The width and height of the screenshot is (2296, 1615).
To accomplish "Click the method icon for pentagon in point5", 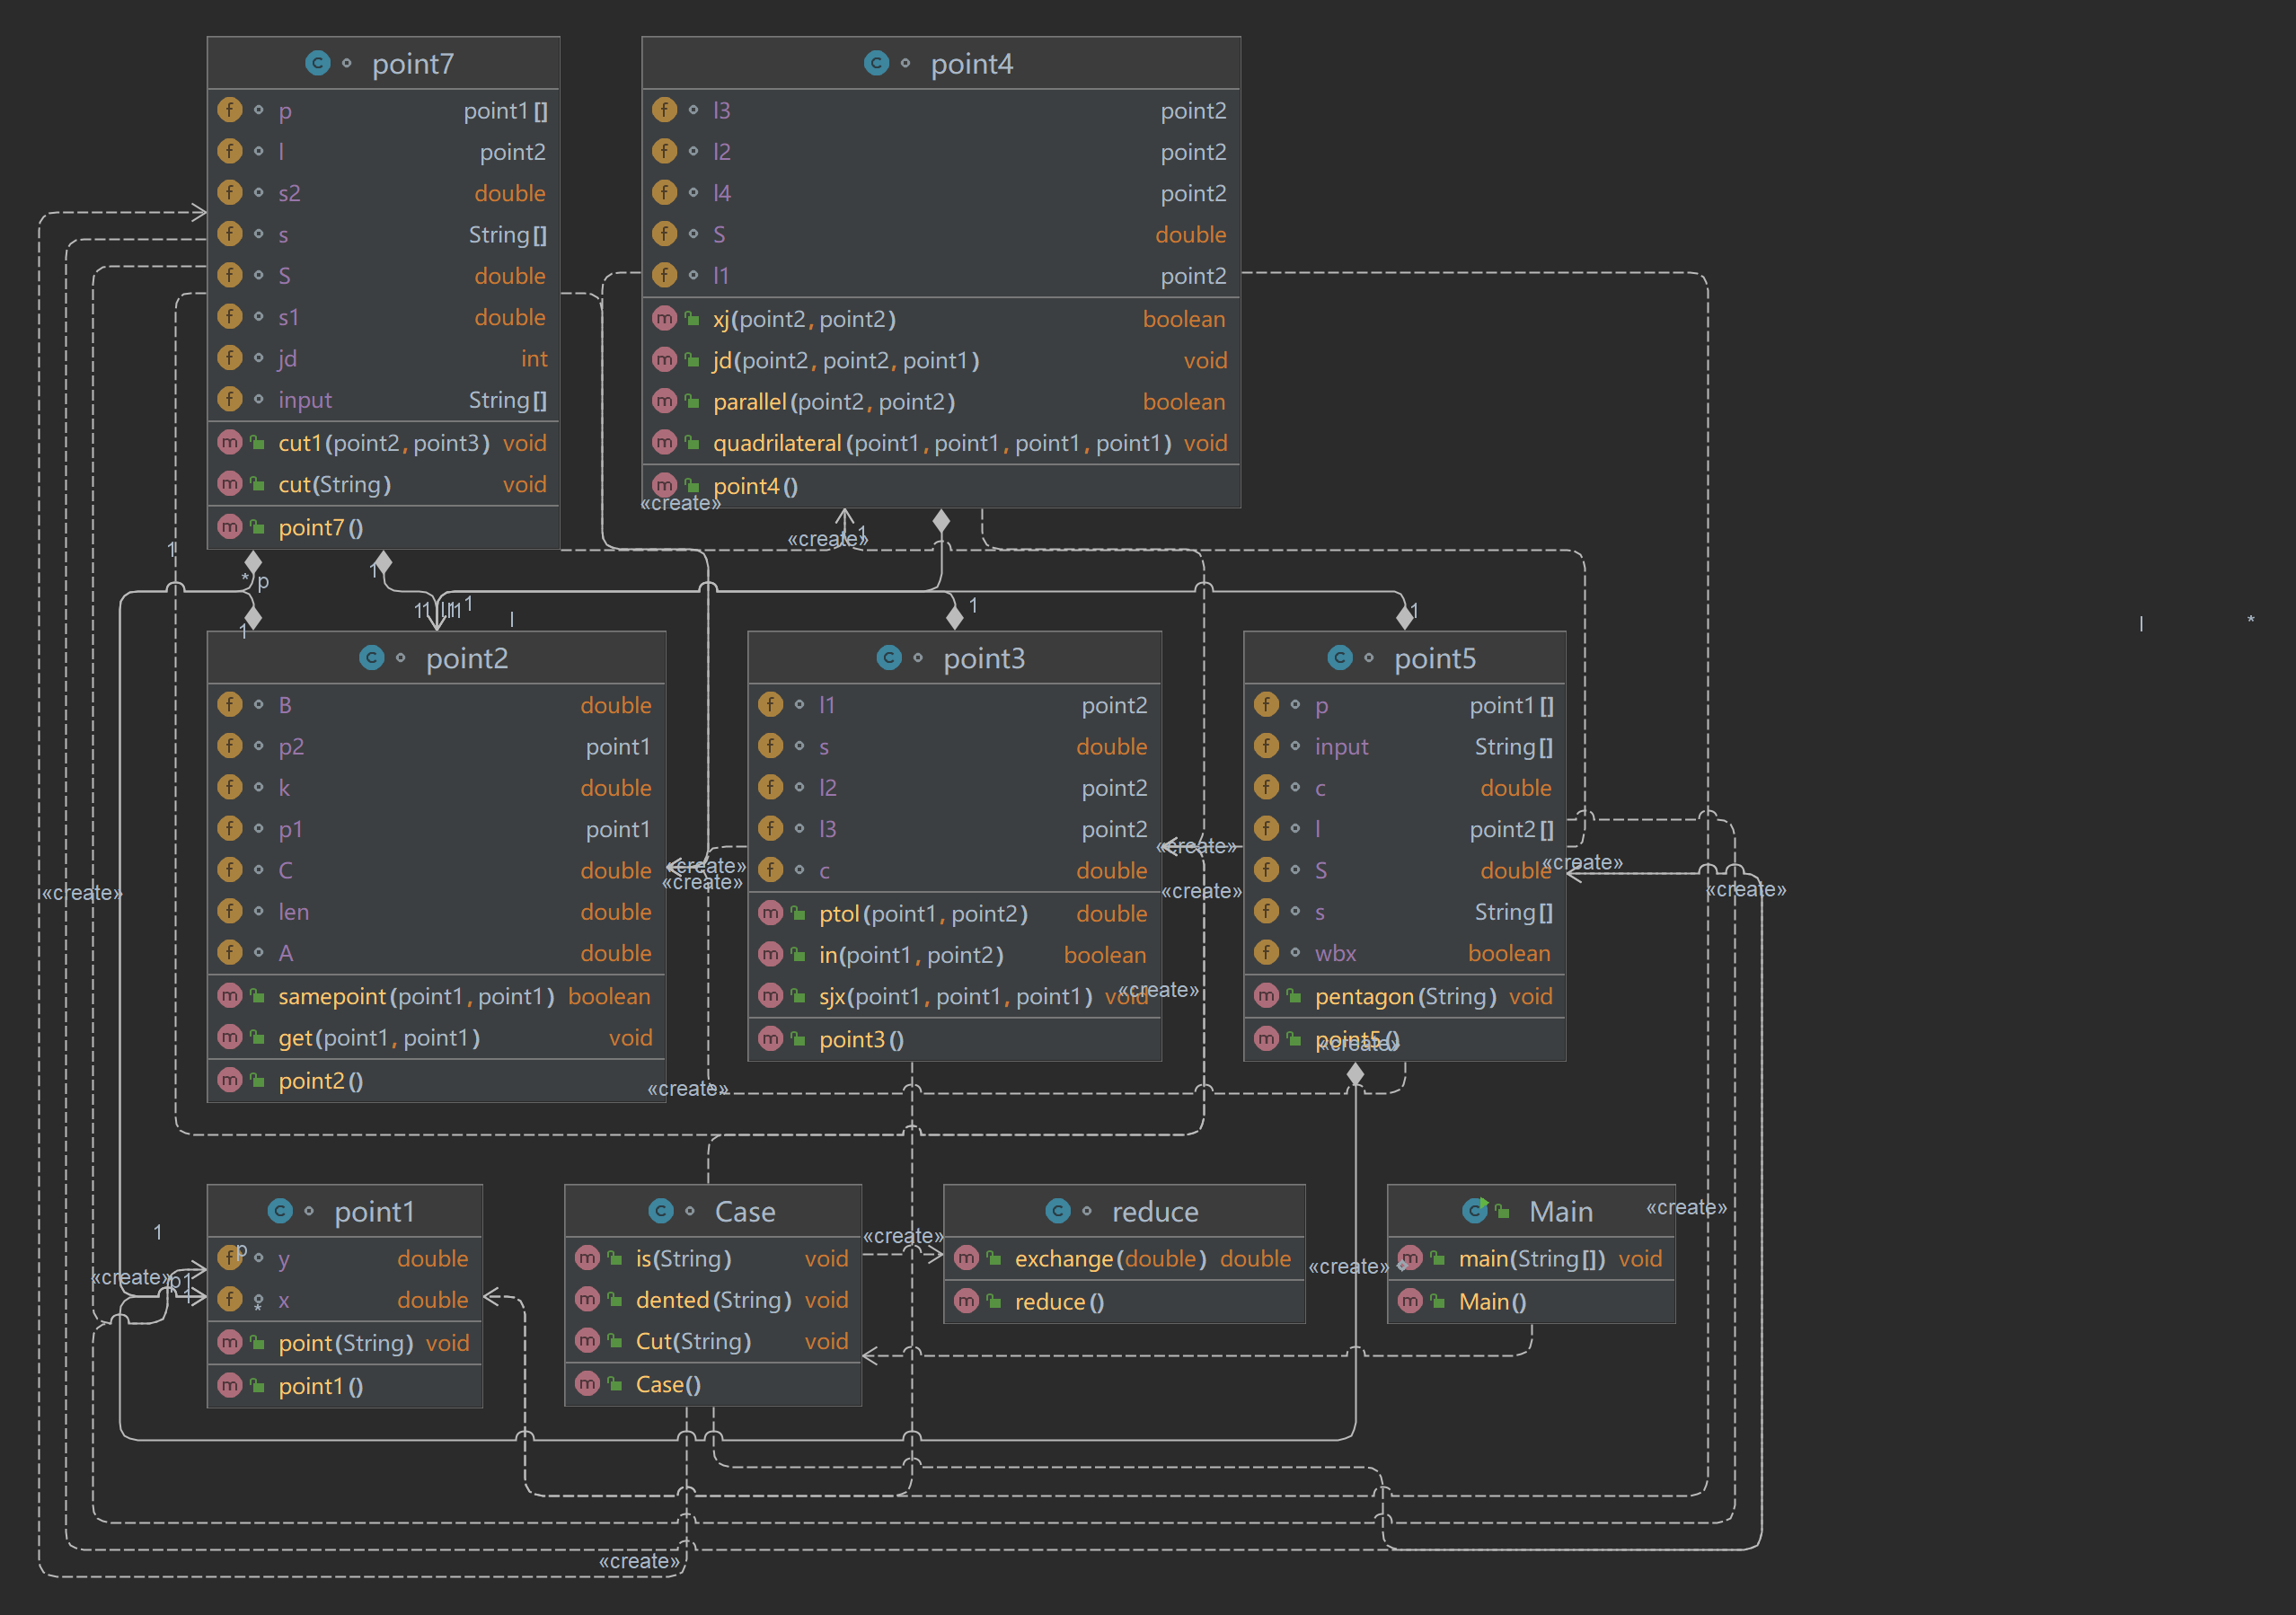I will coord(1266,995).
